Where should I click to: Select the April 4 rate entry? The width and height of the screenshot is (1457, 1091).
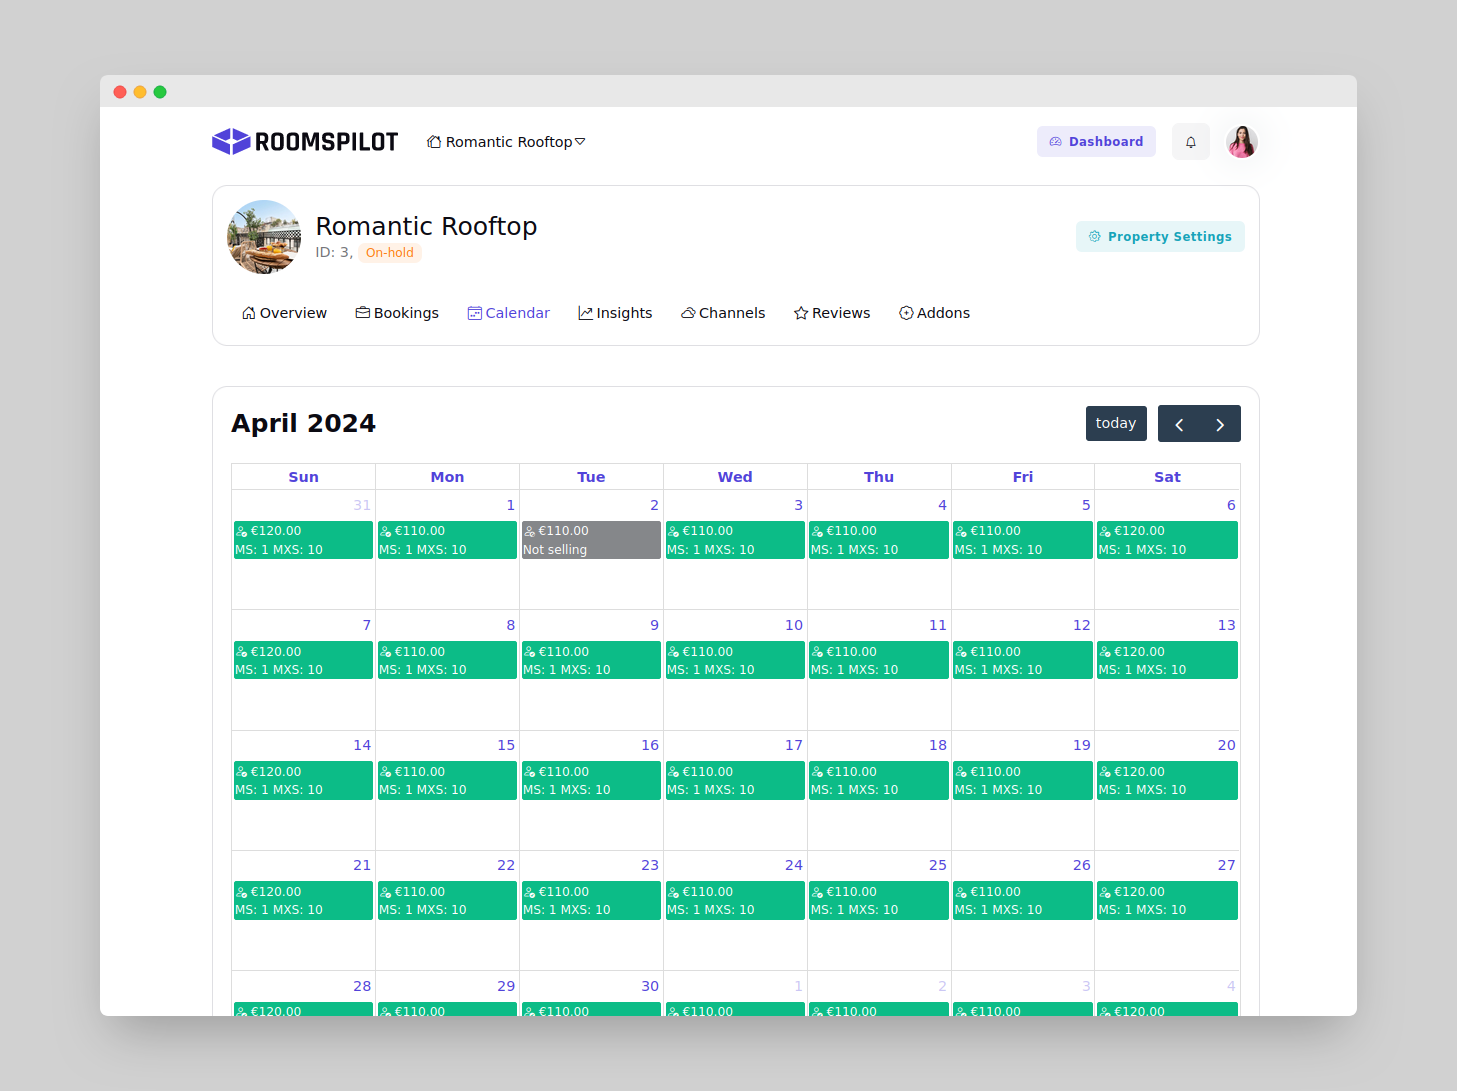pos(879,540)
